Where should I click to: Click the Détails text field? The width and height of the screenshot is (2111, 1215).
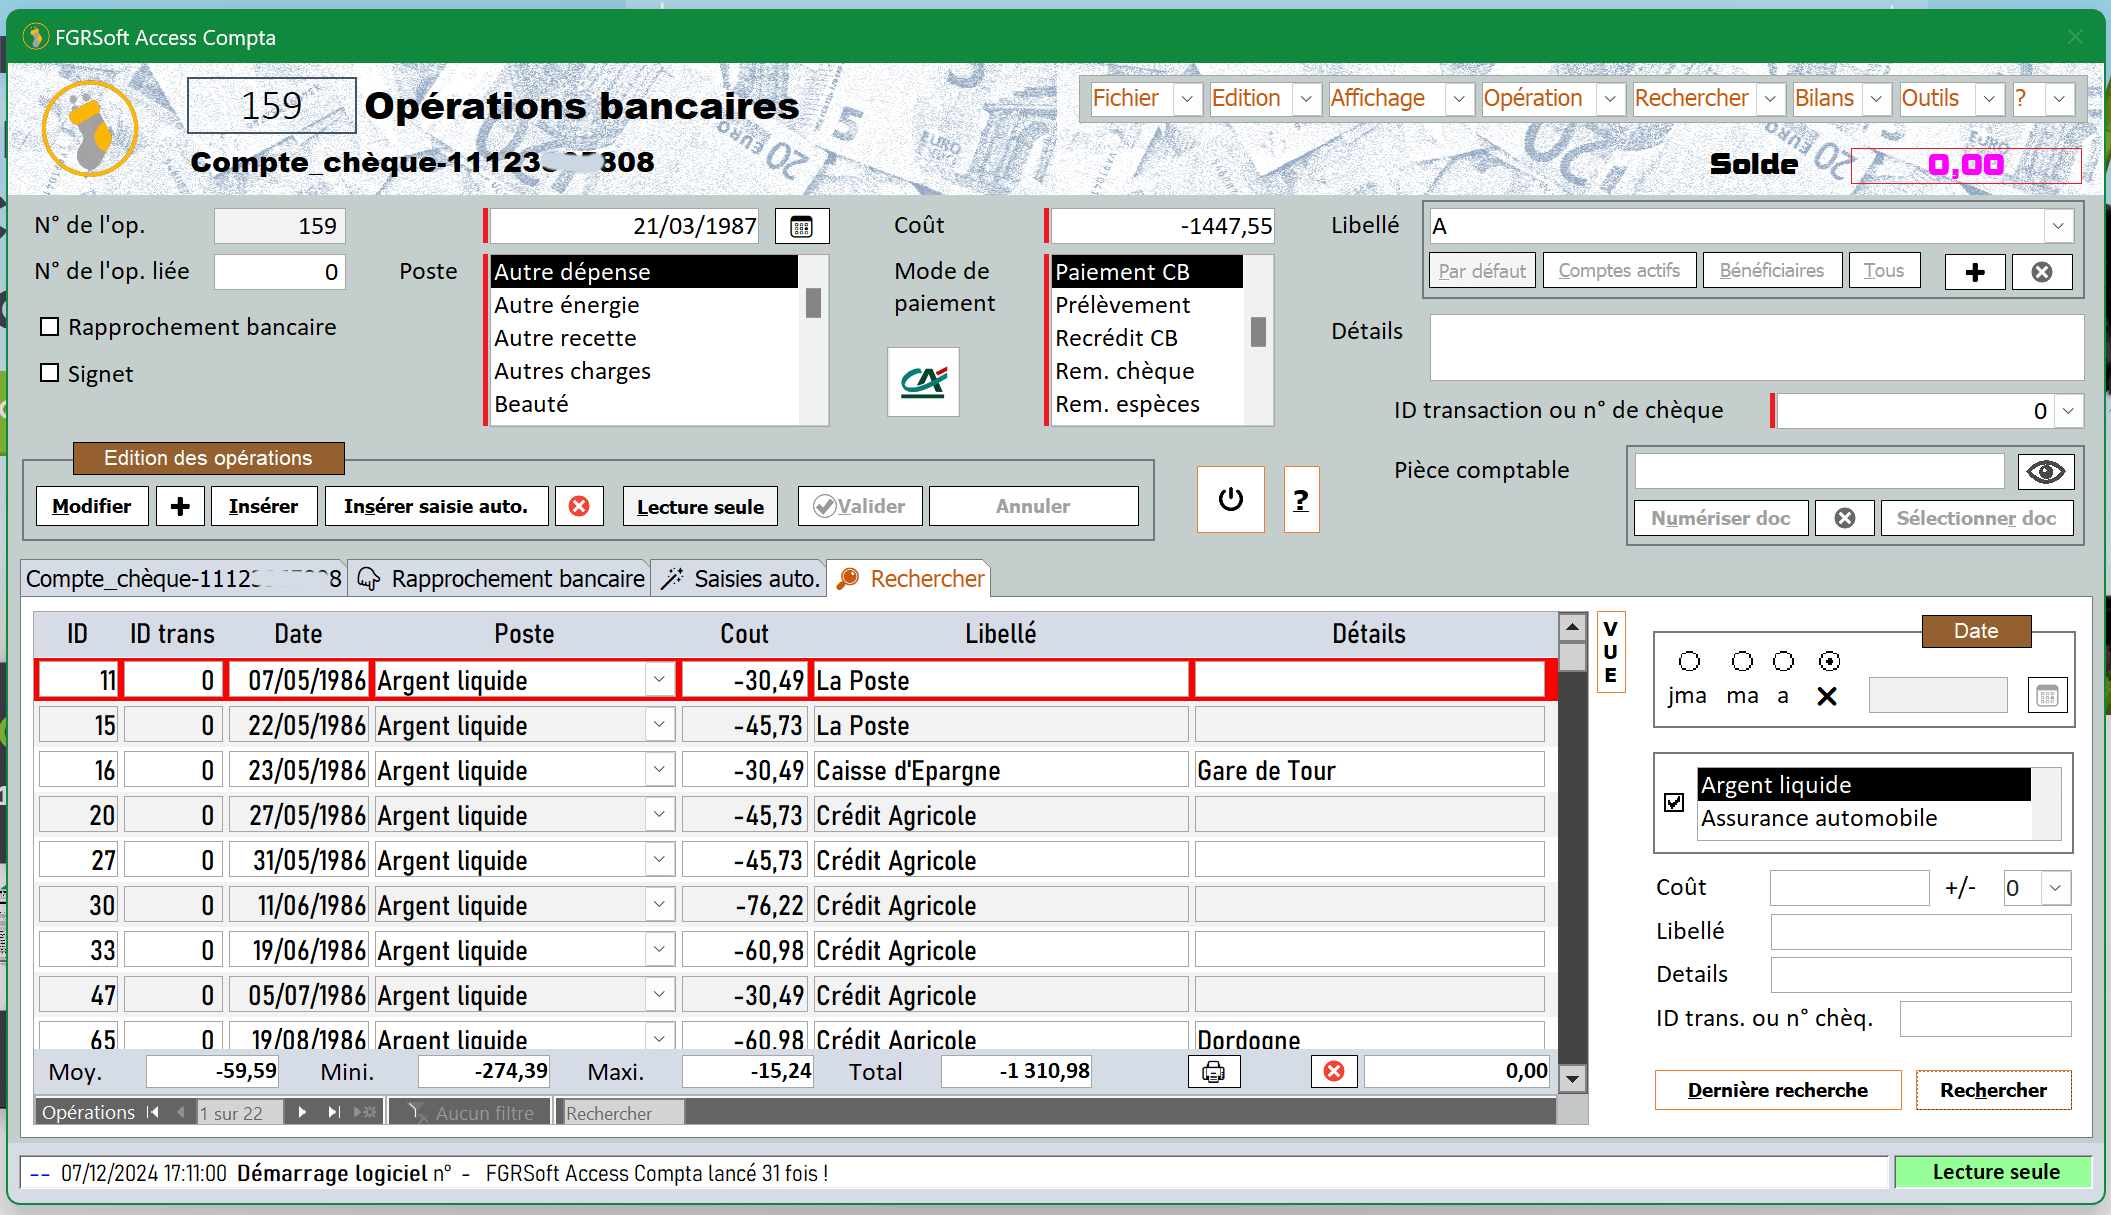tap(1756, 347)
